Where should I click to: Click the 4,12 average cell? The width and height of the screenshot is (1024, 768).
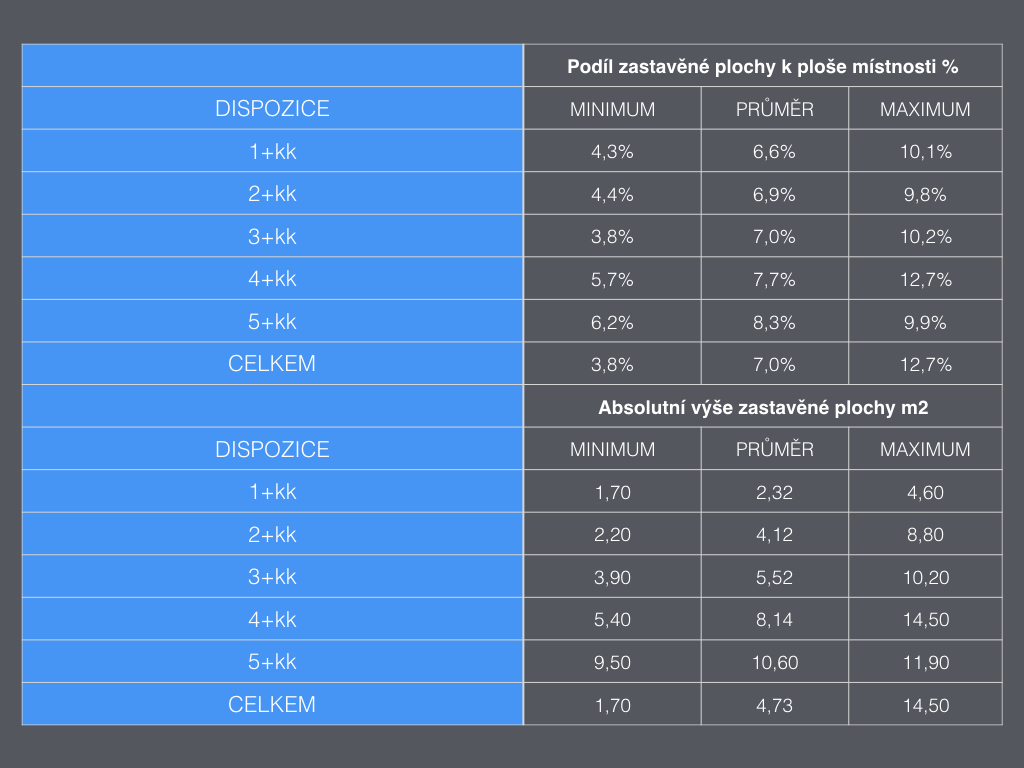774,535
